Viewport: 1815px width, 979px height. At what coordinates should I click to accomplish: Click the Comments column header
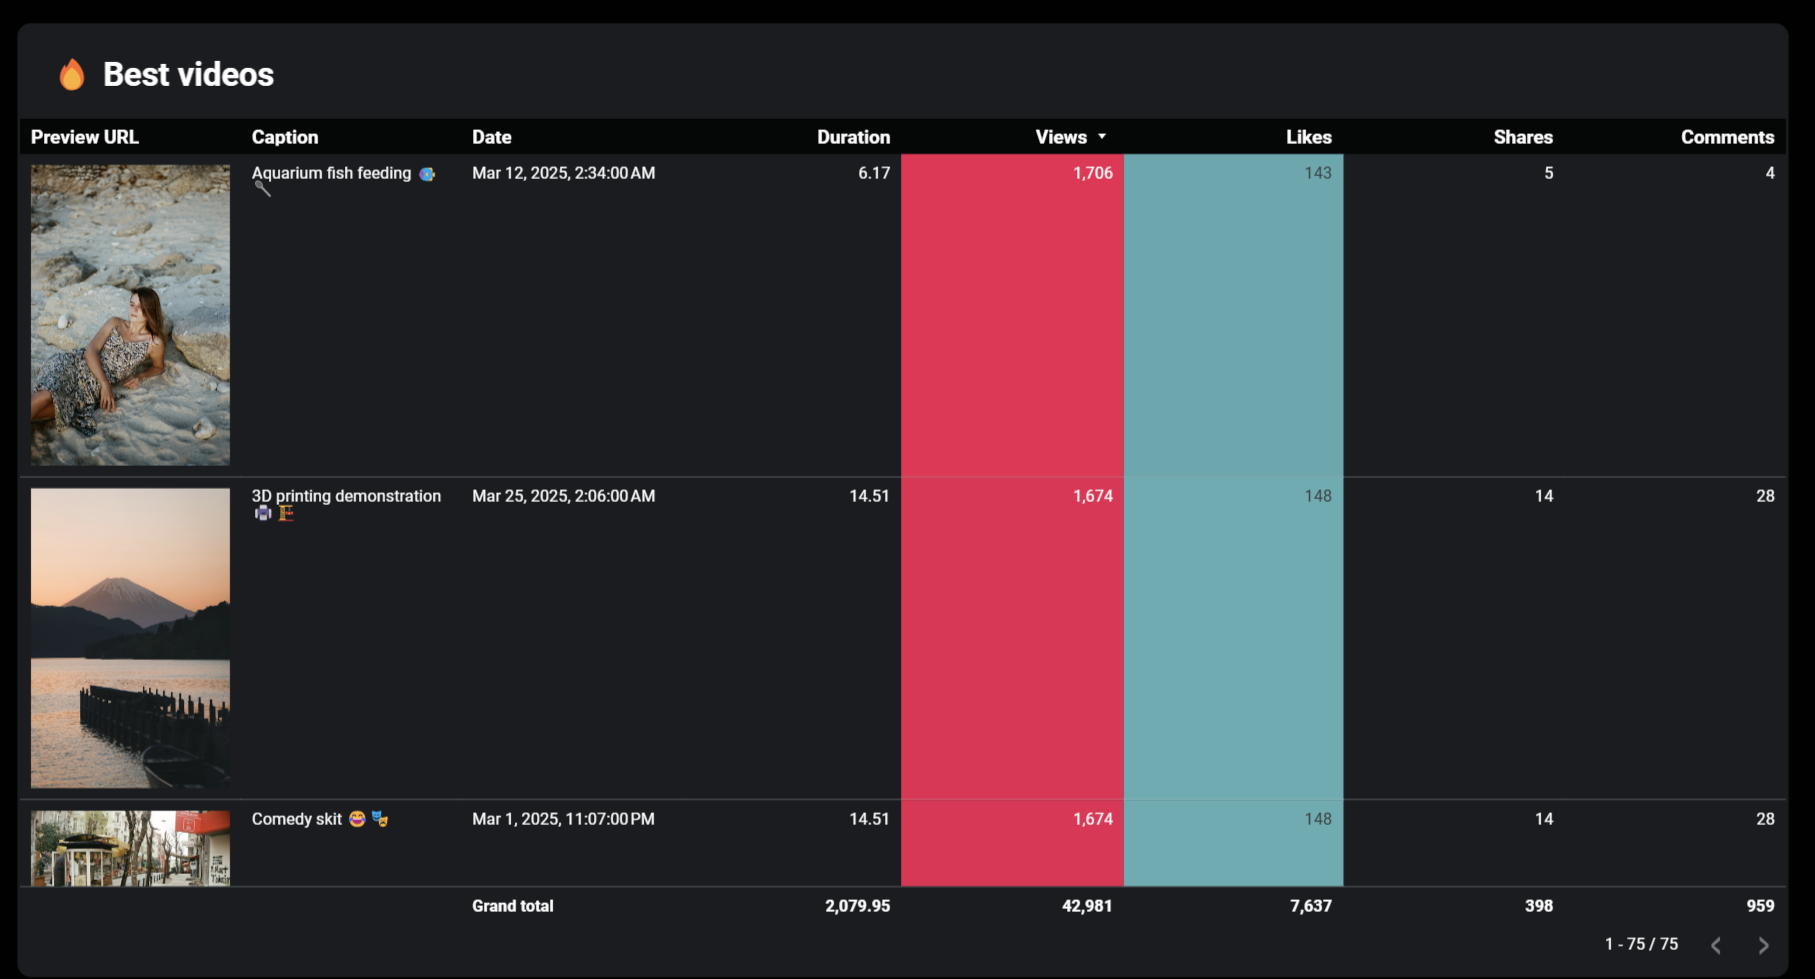coord(1727,137)
